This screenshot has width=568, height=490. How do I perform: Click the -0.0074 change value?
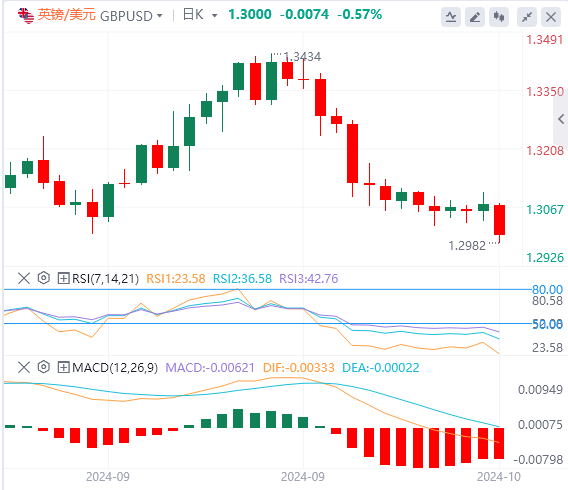click(304, 15)
